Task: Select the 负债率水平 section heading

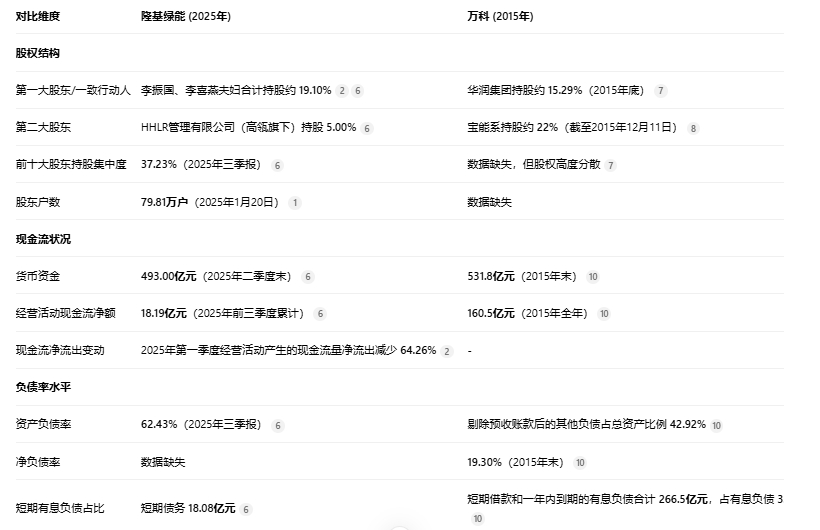Action: 43,387
